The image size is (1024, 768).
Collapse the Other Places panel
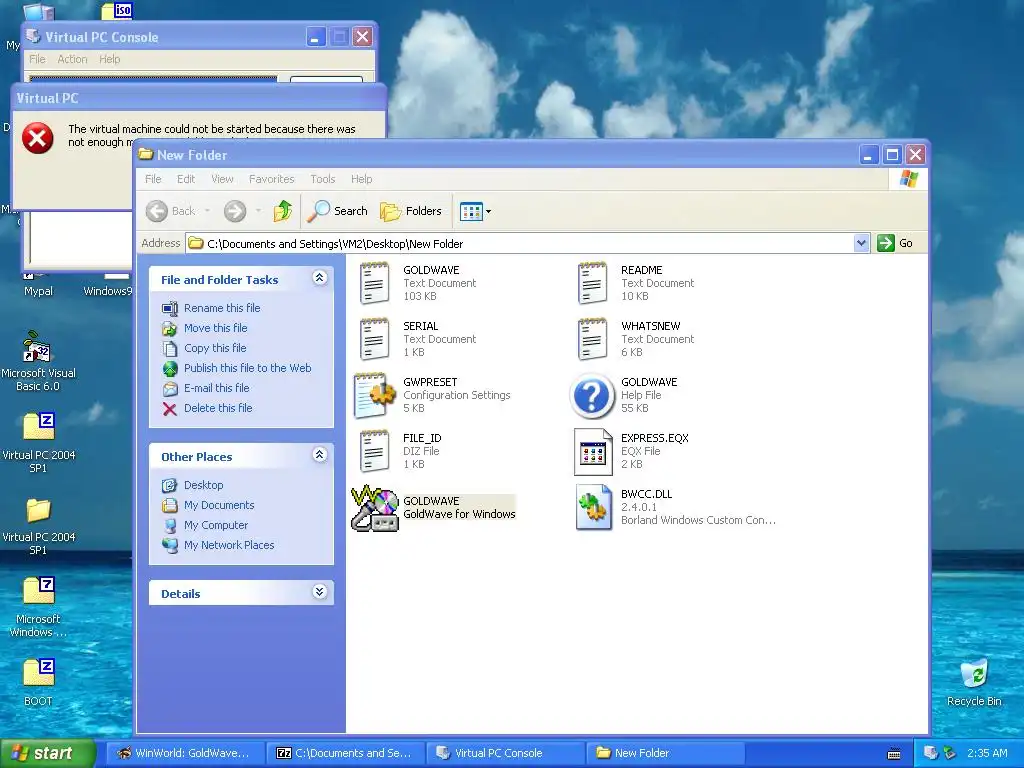point(319,455)
